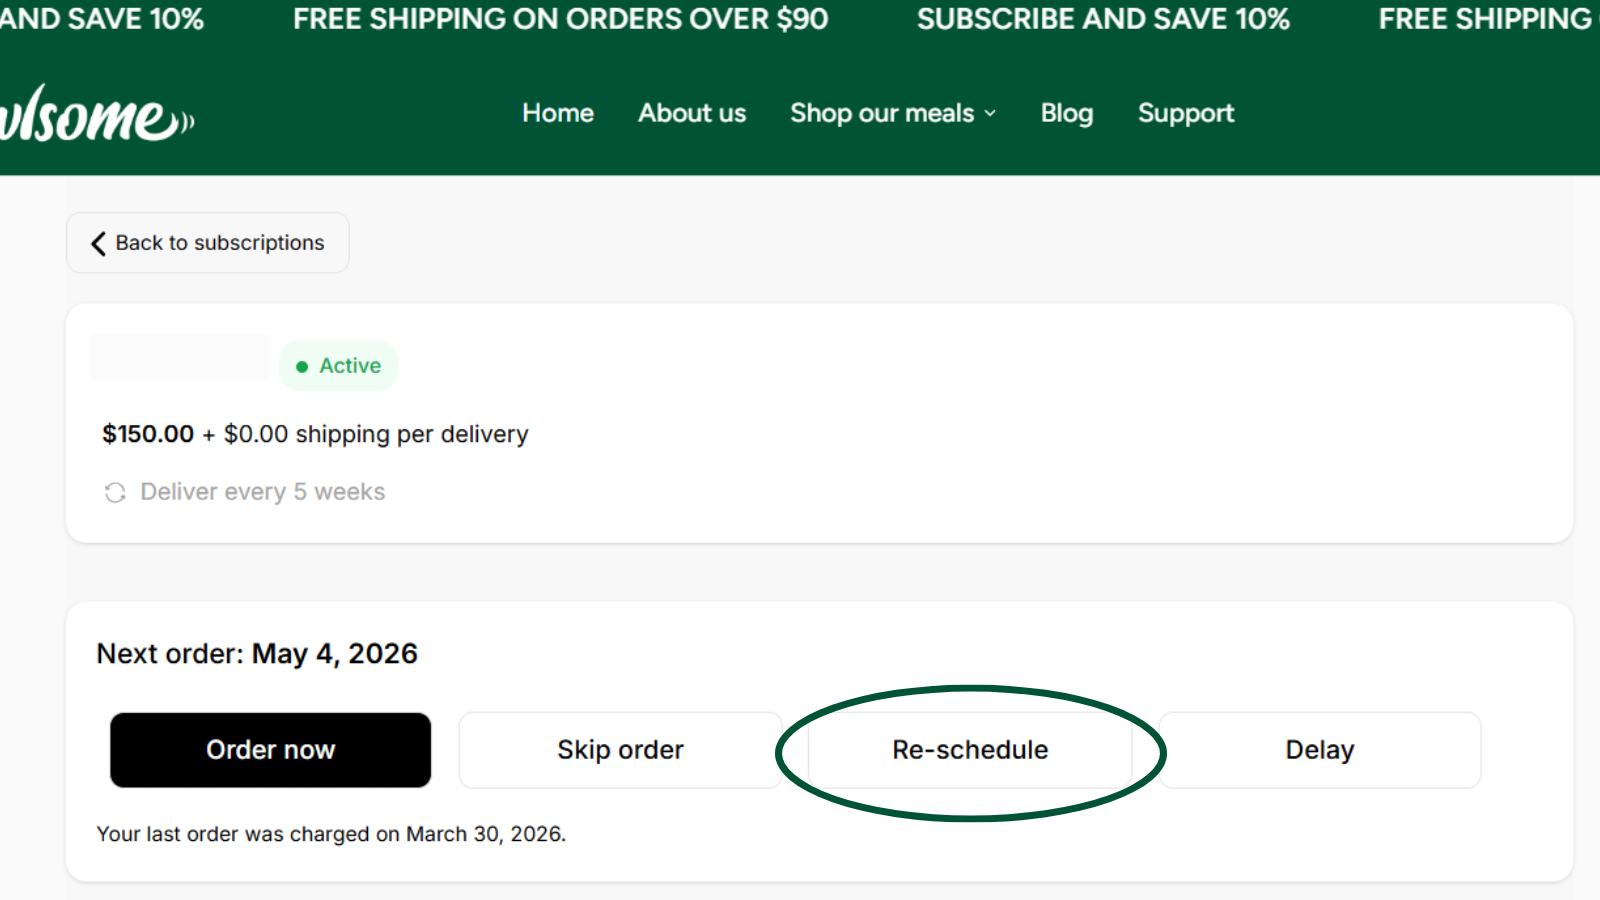Open the About us page
Viewport: 1600px width, 900px height.
coord(692,113)
